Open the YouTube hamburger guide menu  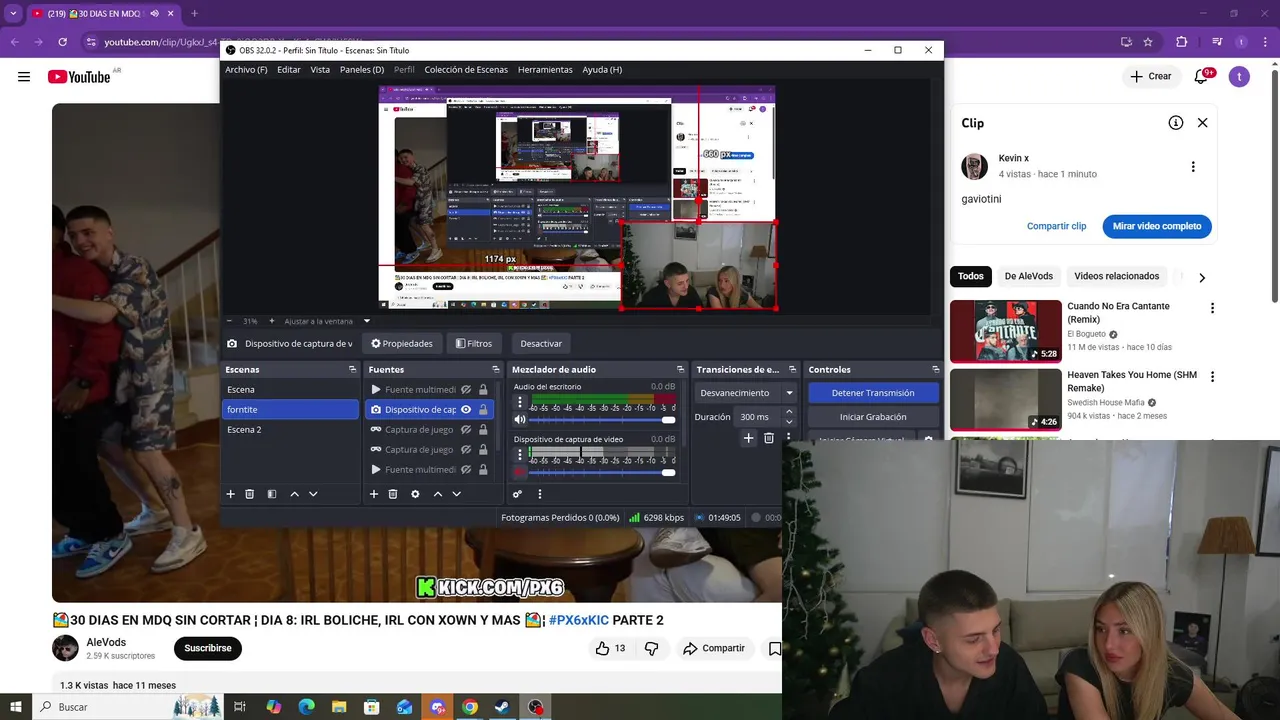[24, 77]
